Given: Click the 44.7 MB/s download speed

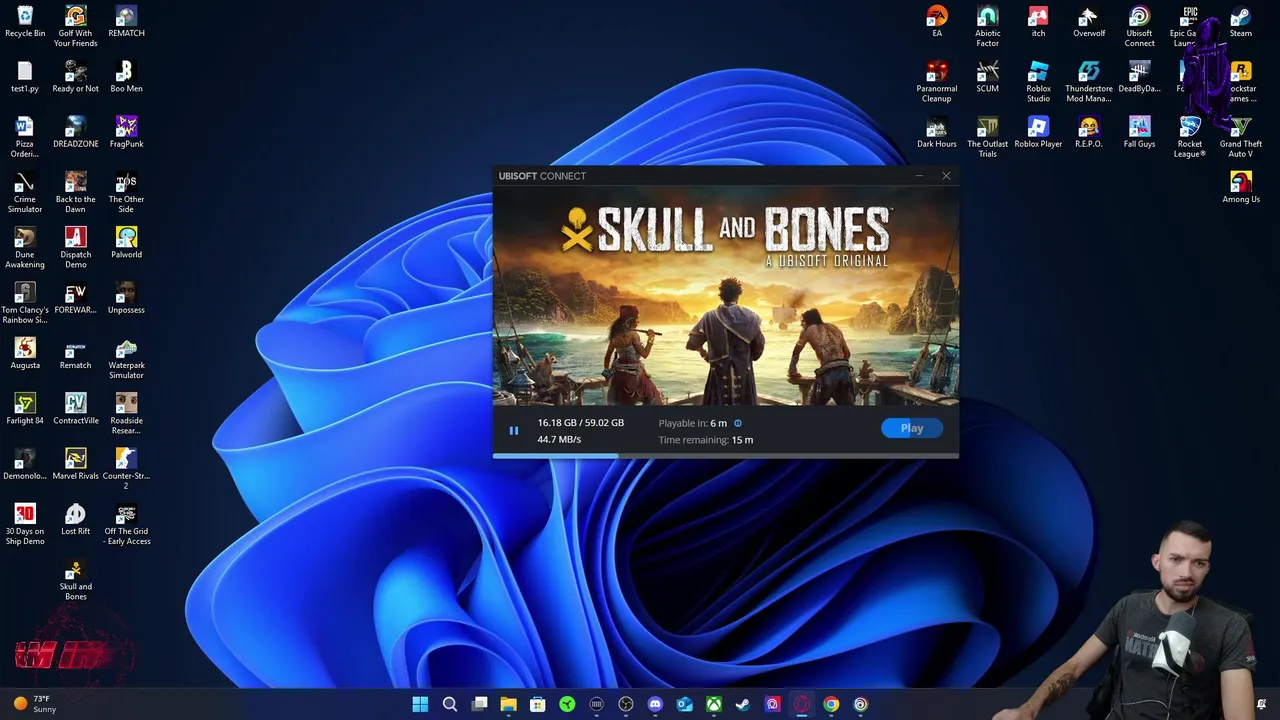Looking at the screenshot, I should [559, 440].
